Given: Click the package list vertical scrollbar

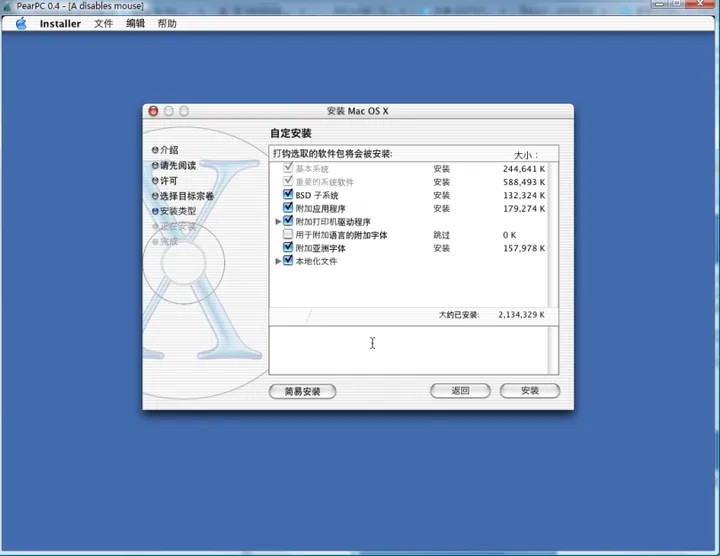Looking at the screenshot, I should pyautogui.click(x=553, y=234).
